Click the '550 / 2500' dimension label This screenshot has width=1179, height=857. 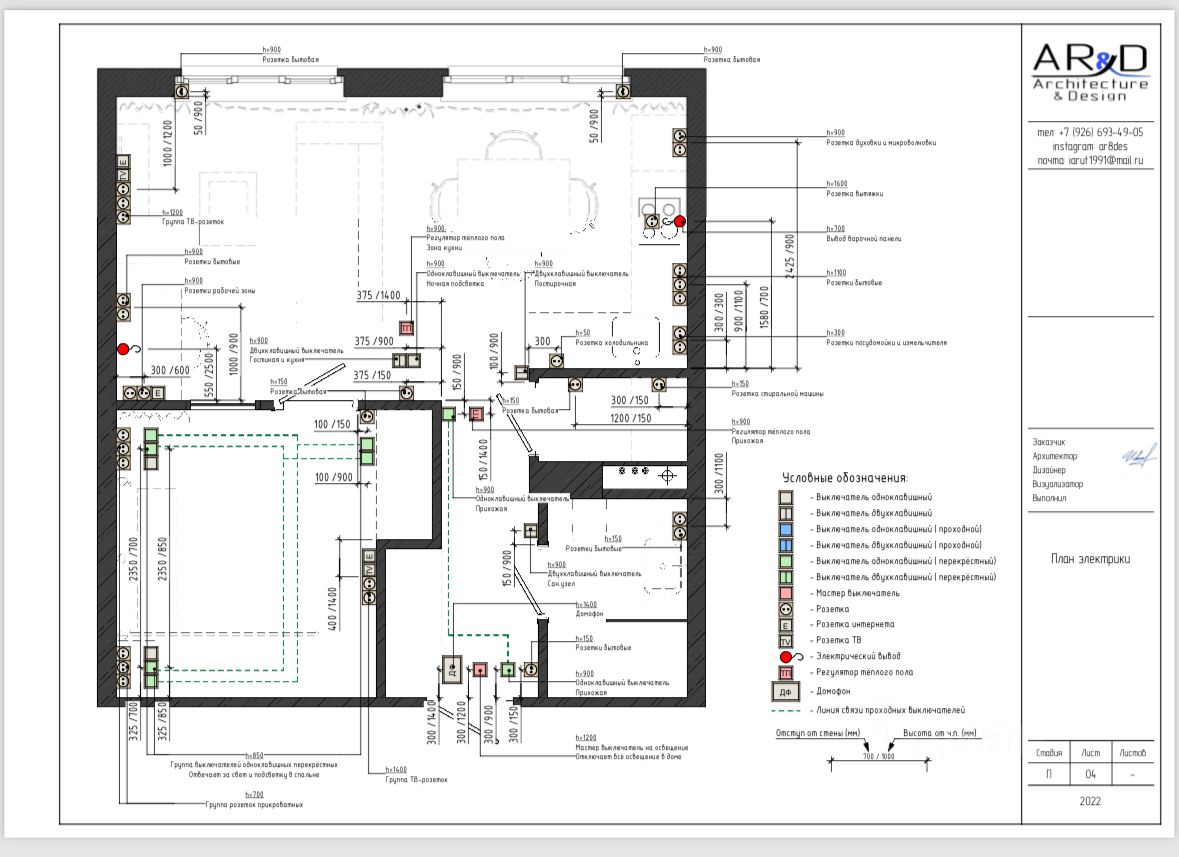(209, 374)
